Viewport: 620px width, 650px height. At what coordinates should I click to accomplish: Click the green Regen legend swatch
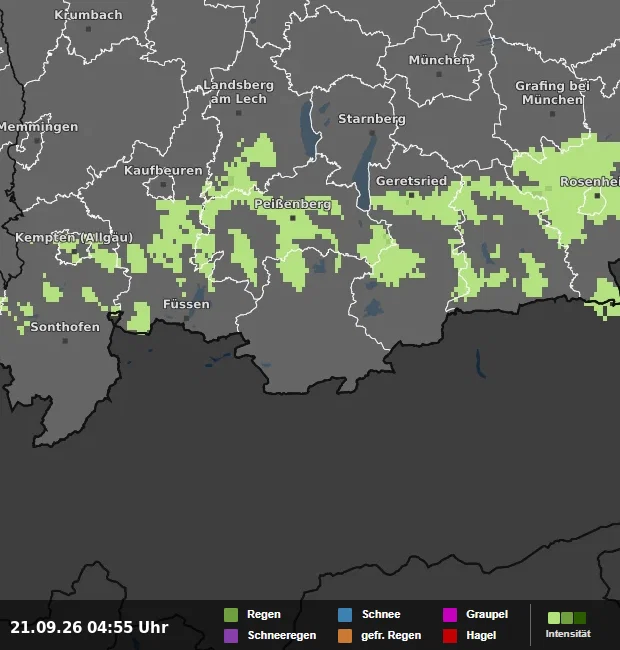(x=231, y=615)
